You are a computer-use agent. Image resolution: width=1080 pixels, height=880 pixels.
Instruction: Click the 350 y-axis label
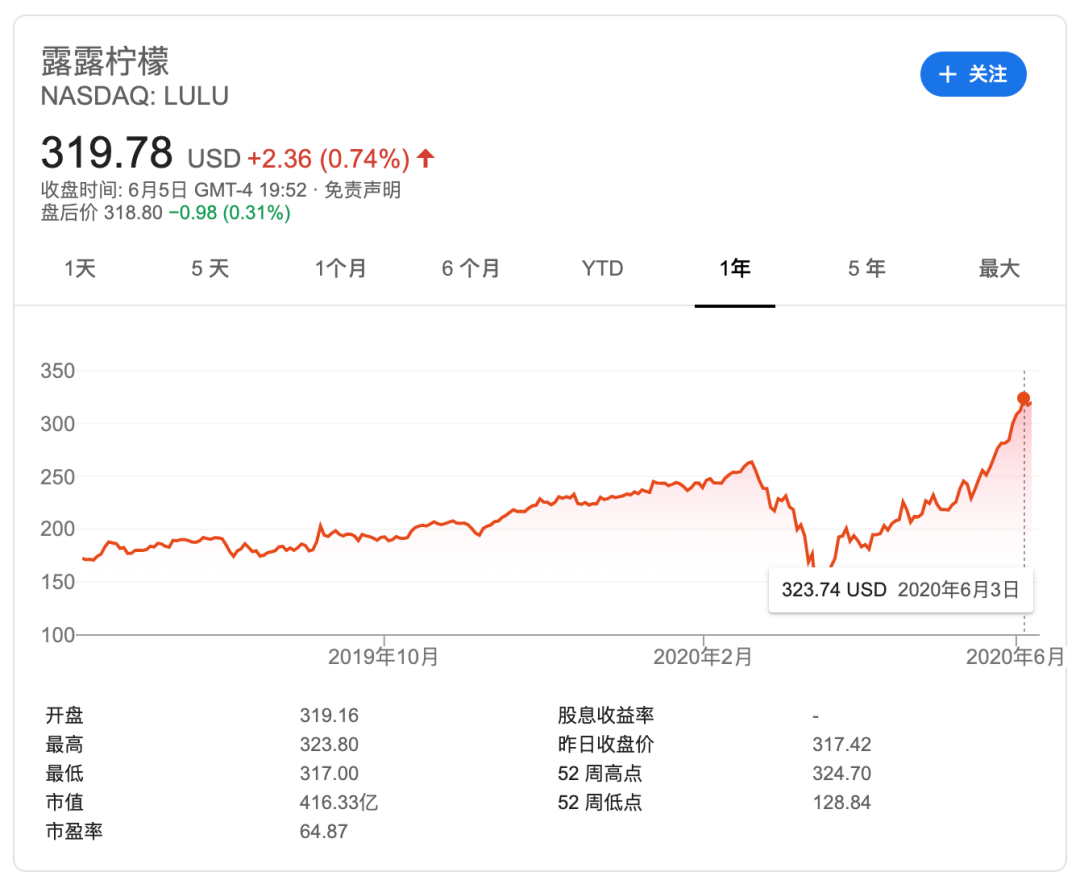[x=58, y=371]
